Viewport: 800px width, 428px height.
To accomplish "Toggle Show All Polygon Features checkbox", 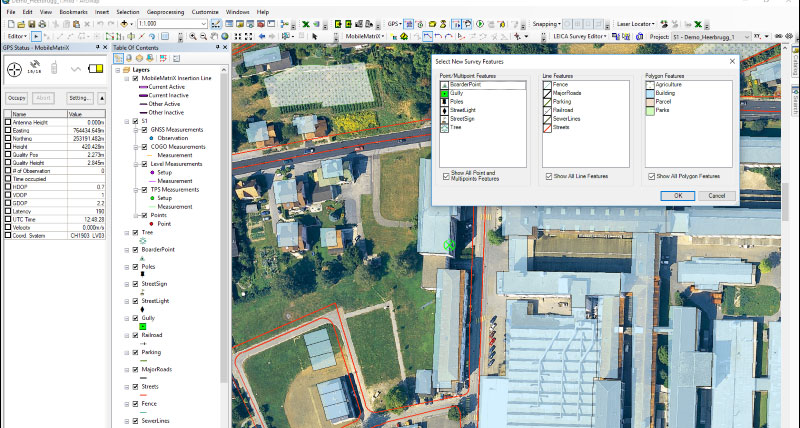I will (x=651, y=176).
